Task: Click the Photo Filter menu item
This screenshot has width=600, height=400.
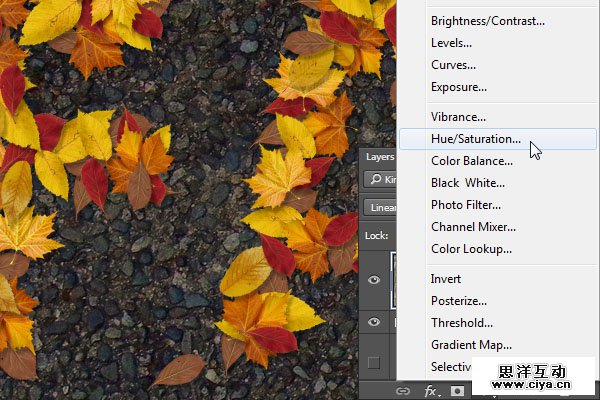Action: coord(466,205)
